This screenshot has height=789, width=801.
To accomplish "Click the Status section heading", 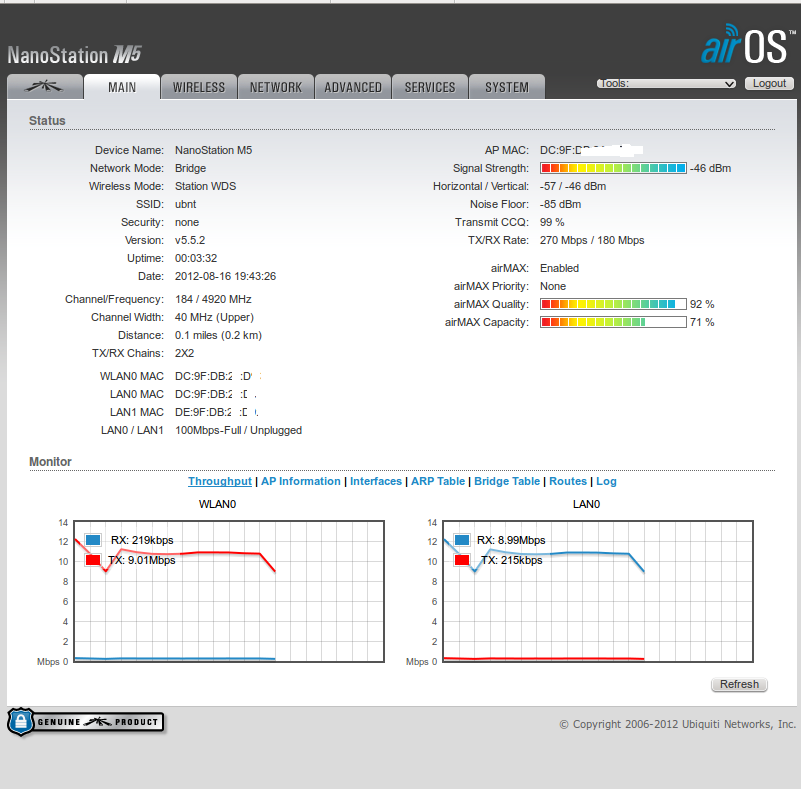I will 47,121.
